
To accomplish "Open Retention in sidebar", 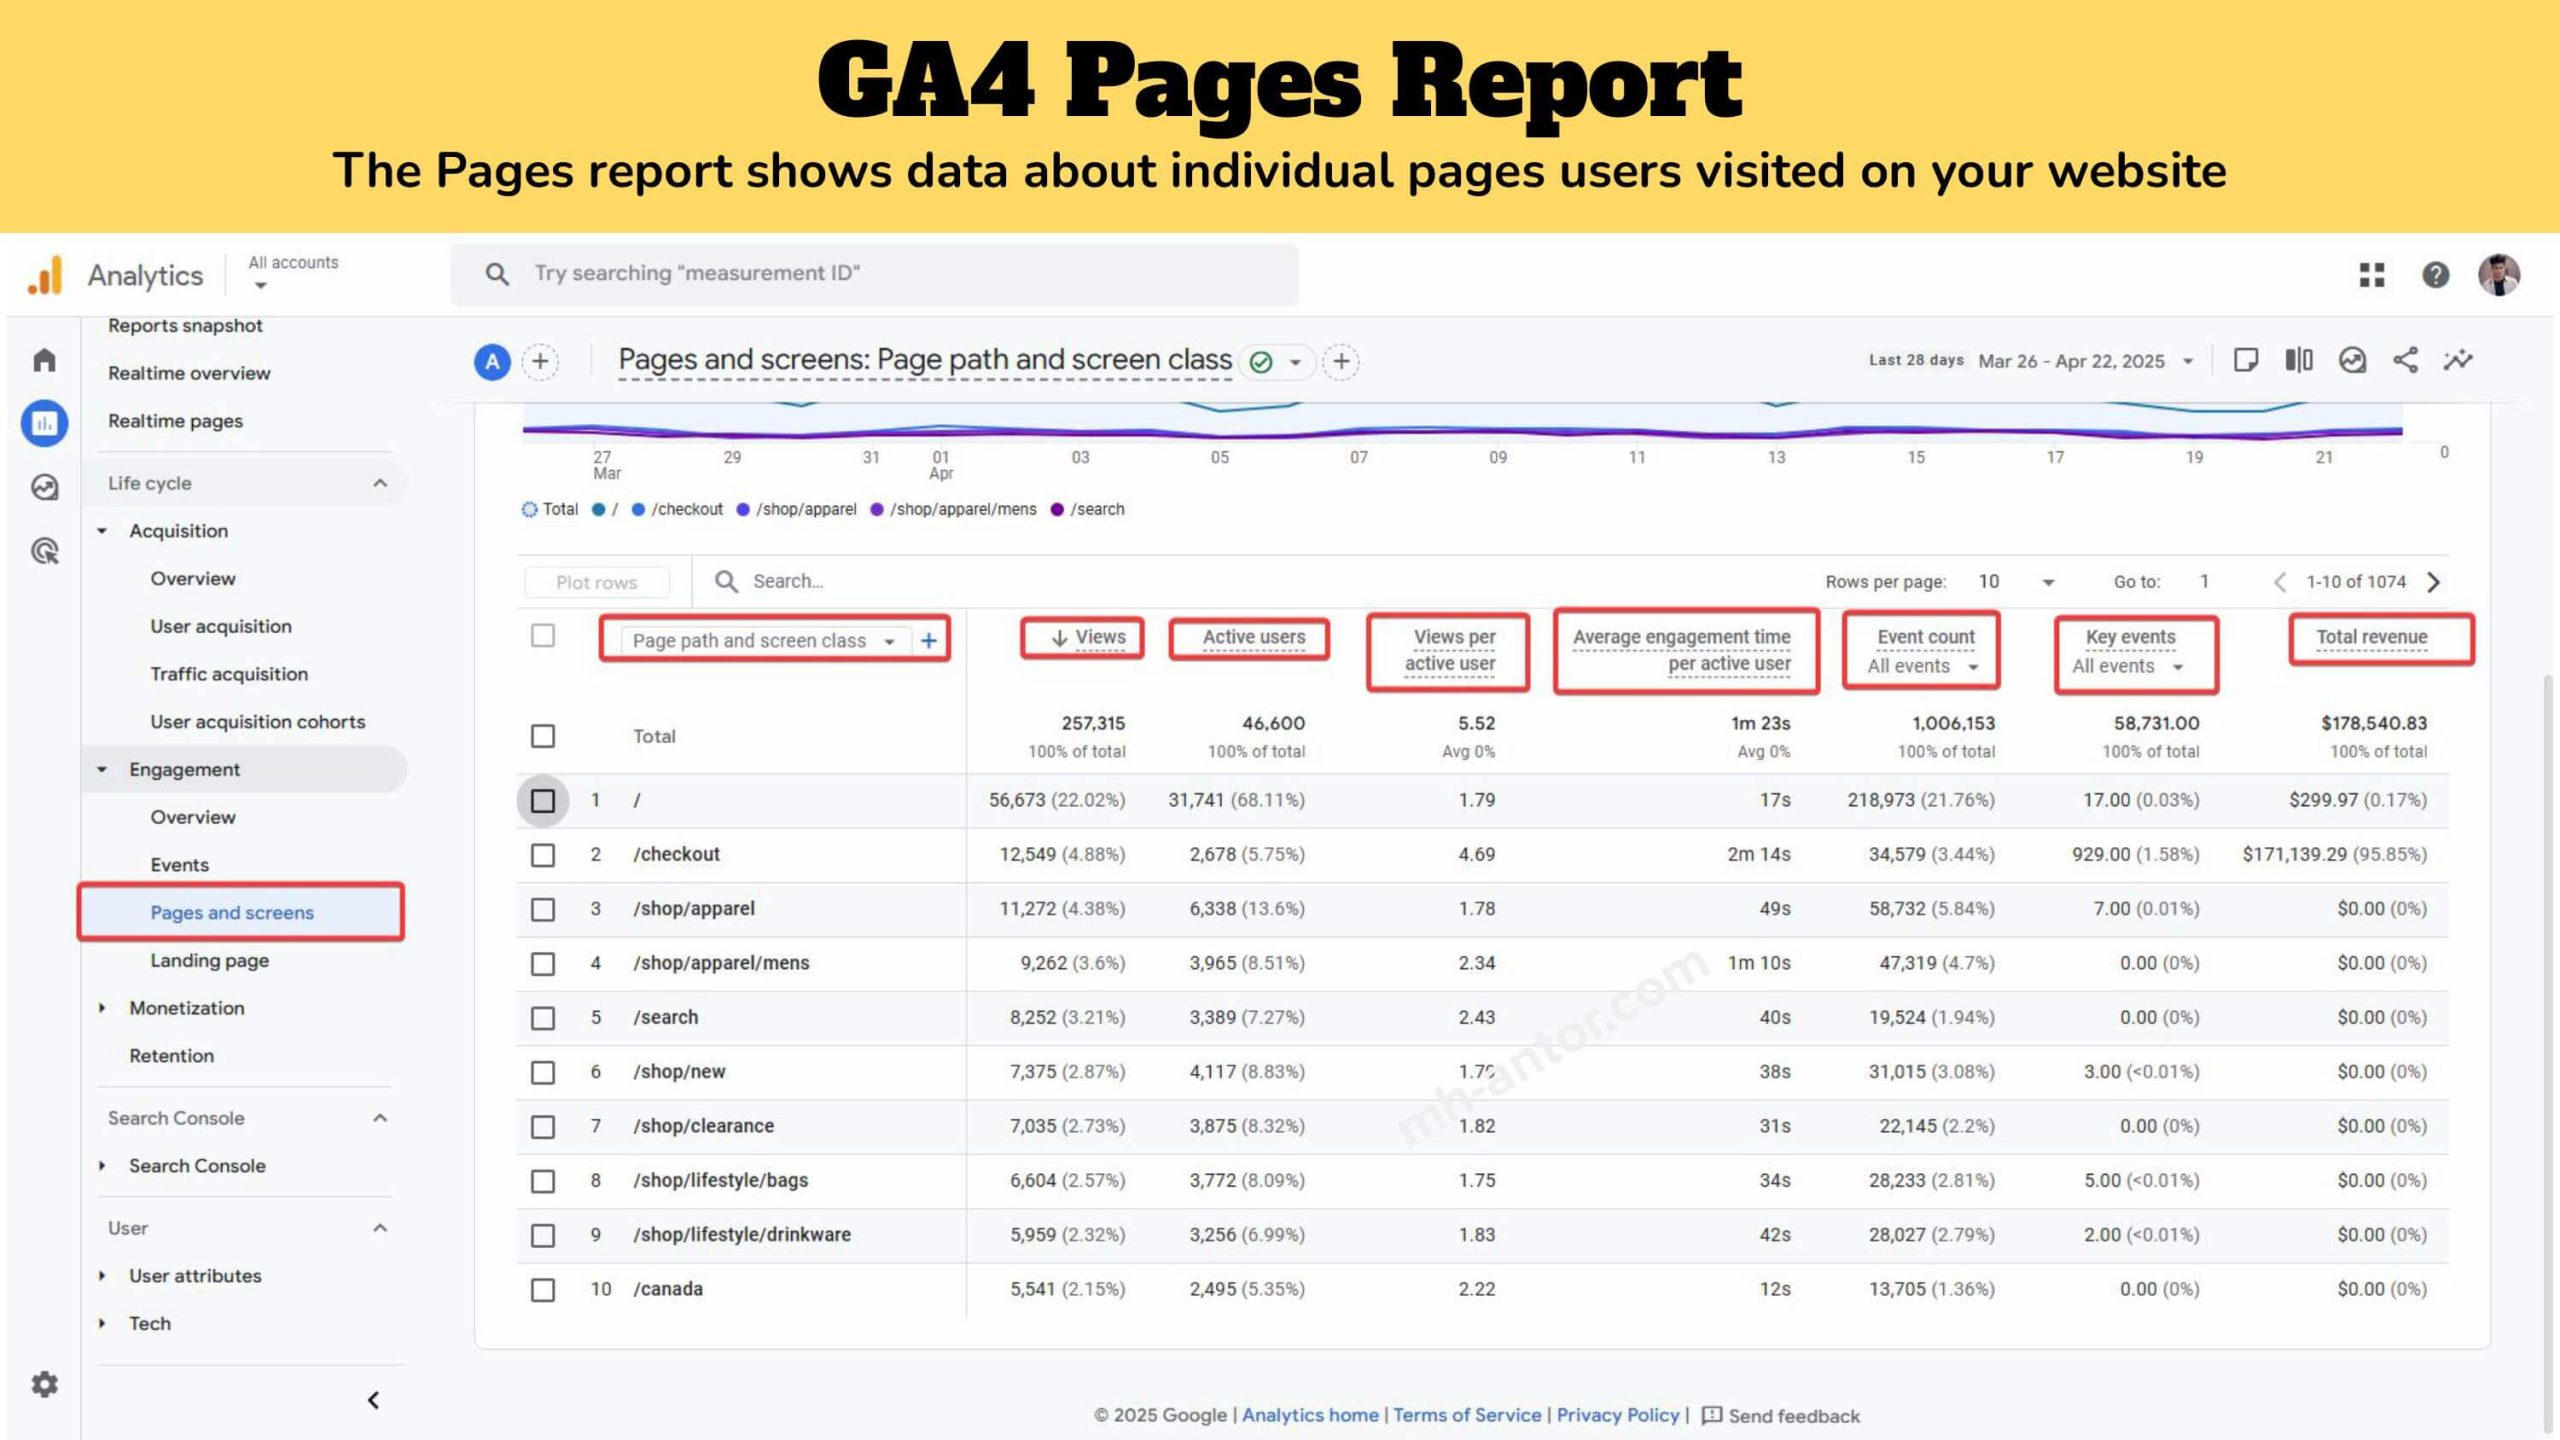I will (171, 1056).
